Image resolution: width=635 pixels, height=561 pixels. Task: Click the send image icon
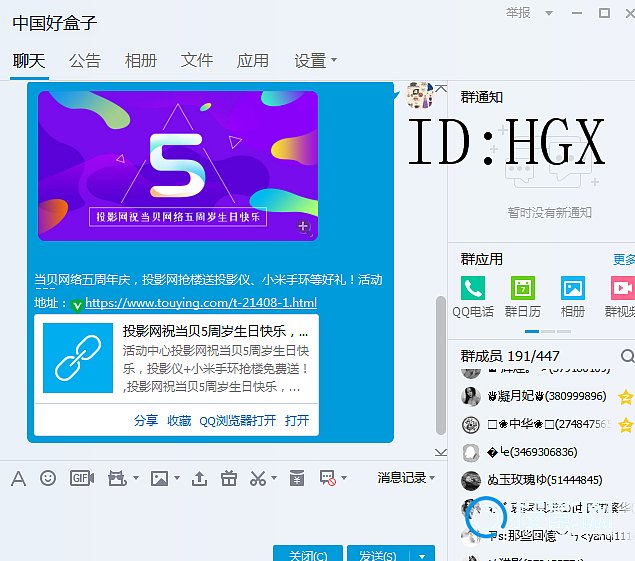pyautogui.click(x=159, y=478)
